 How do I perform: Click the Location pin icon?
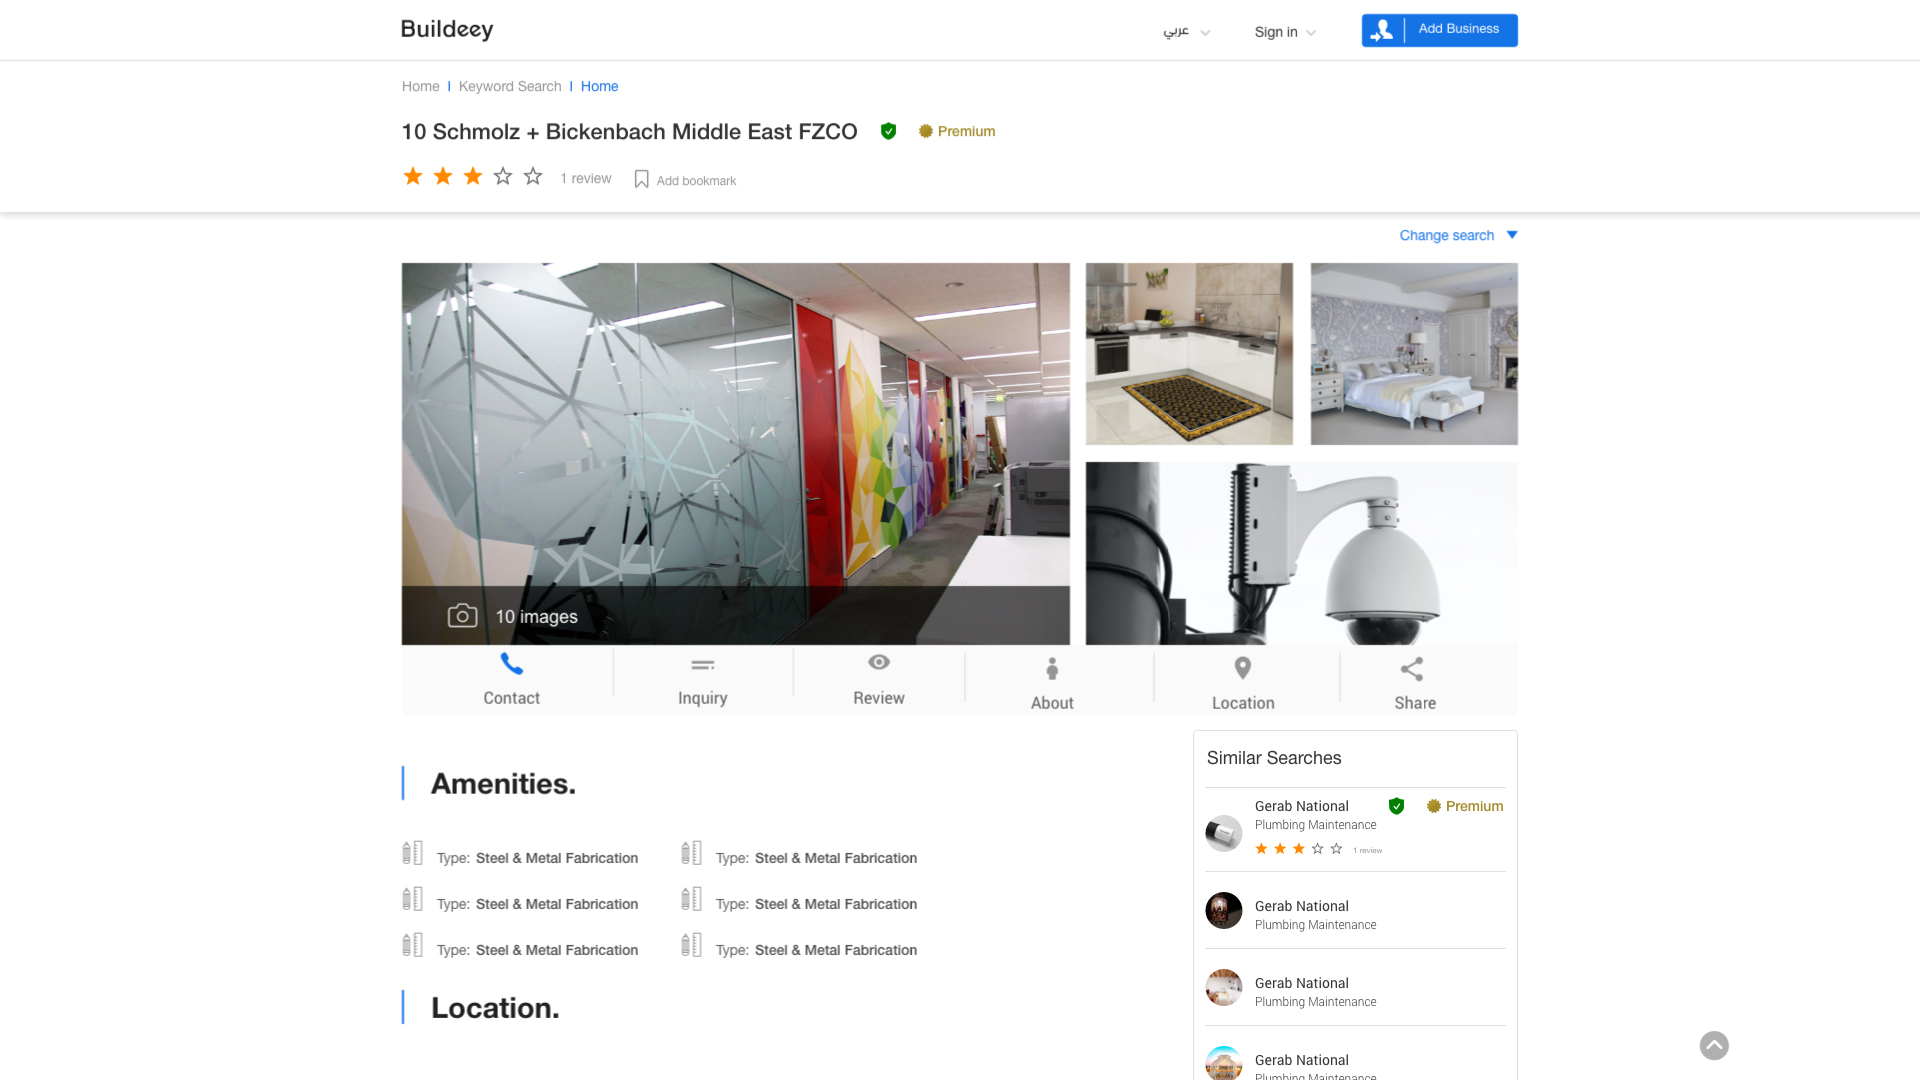tap(1243, 668)
